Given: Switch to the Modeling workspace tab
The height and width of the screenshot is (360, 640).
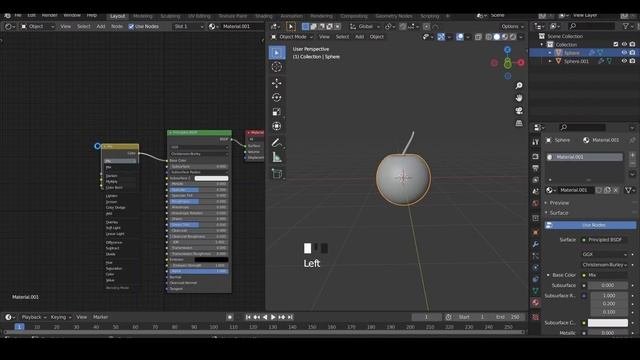Looking at the screenshot, I should [142, 16].
